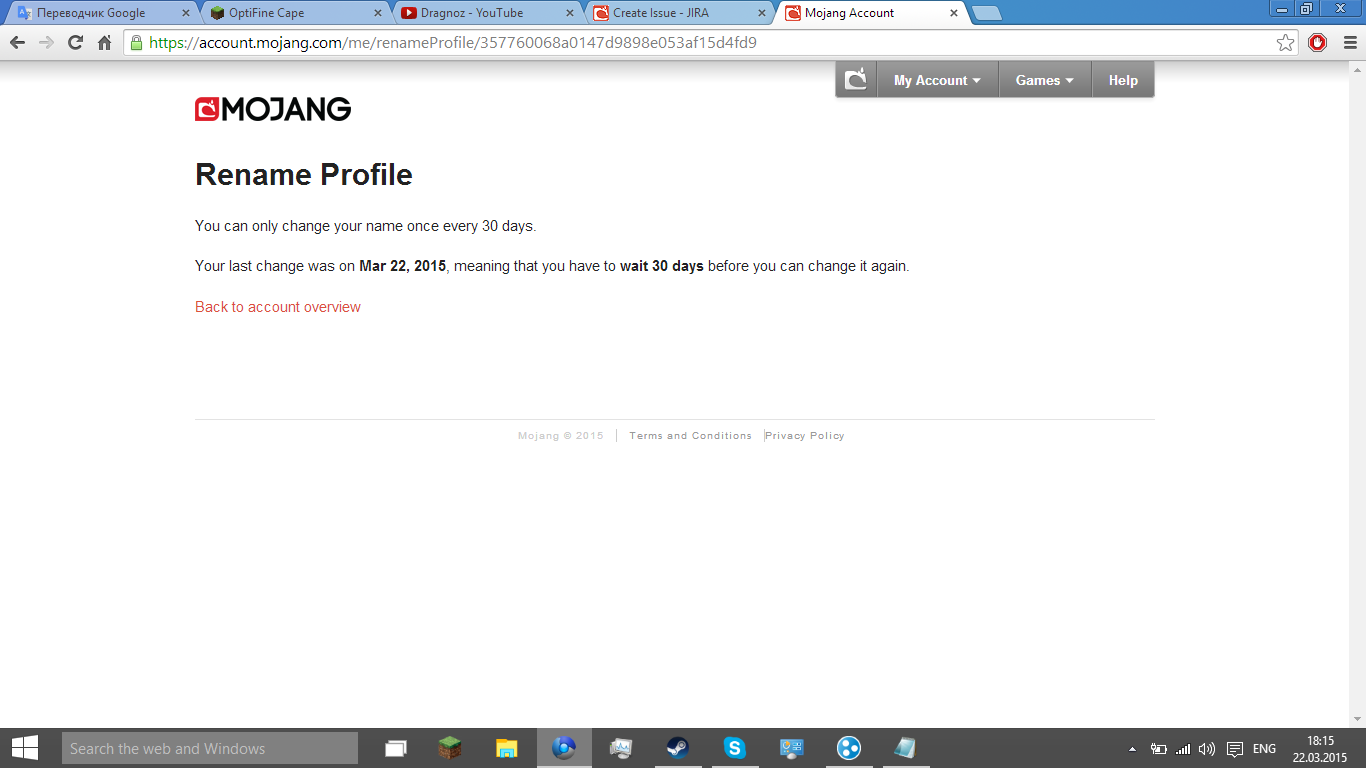
Task: Open the Privacy Policy link
Action: (805, 436)
